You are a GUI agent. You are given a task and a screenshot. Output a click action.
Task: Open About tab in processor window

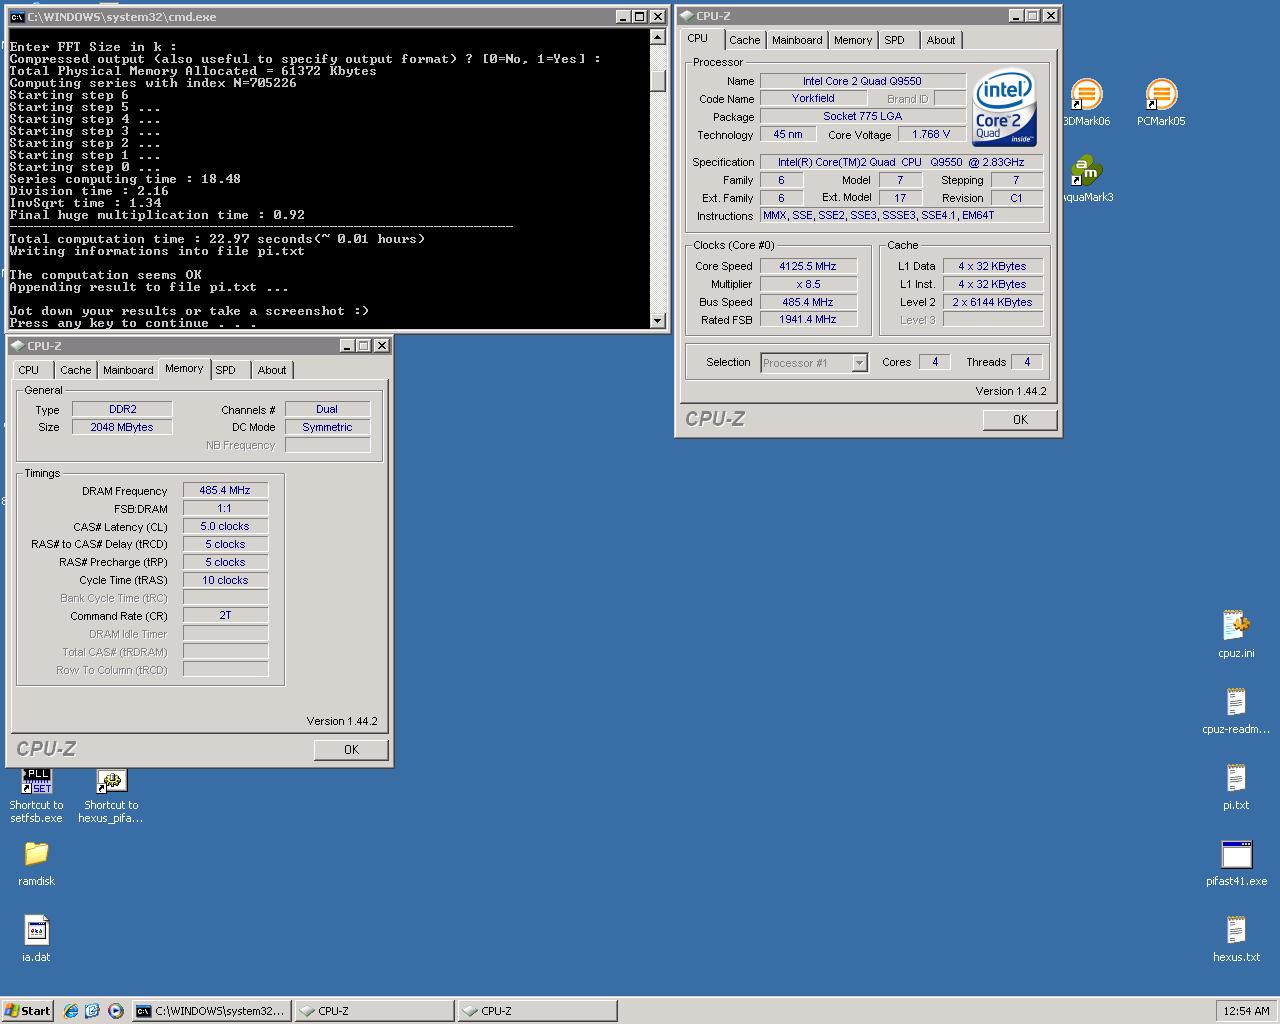click(x=941, y=40)
